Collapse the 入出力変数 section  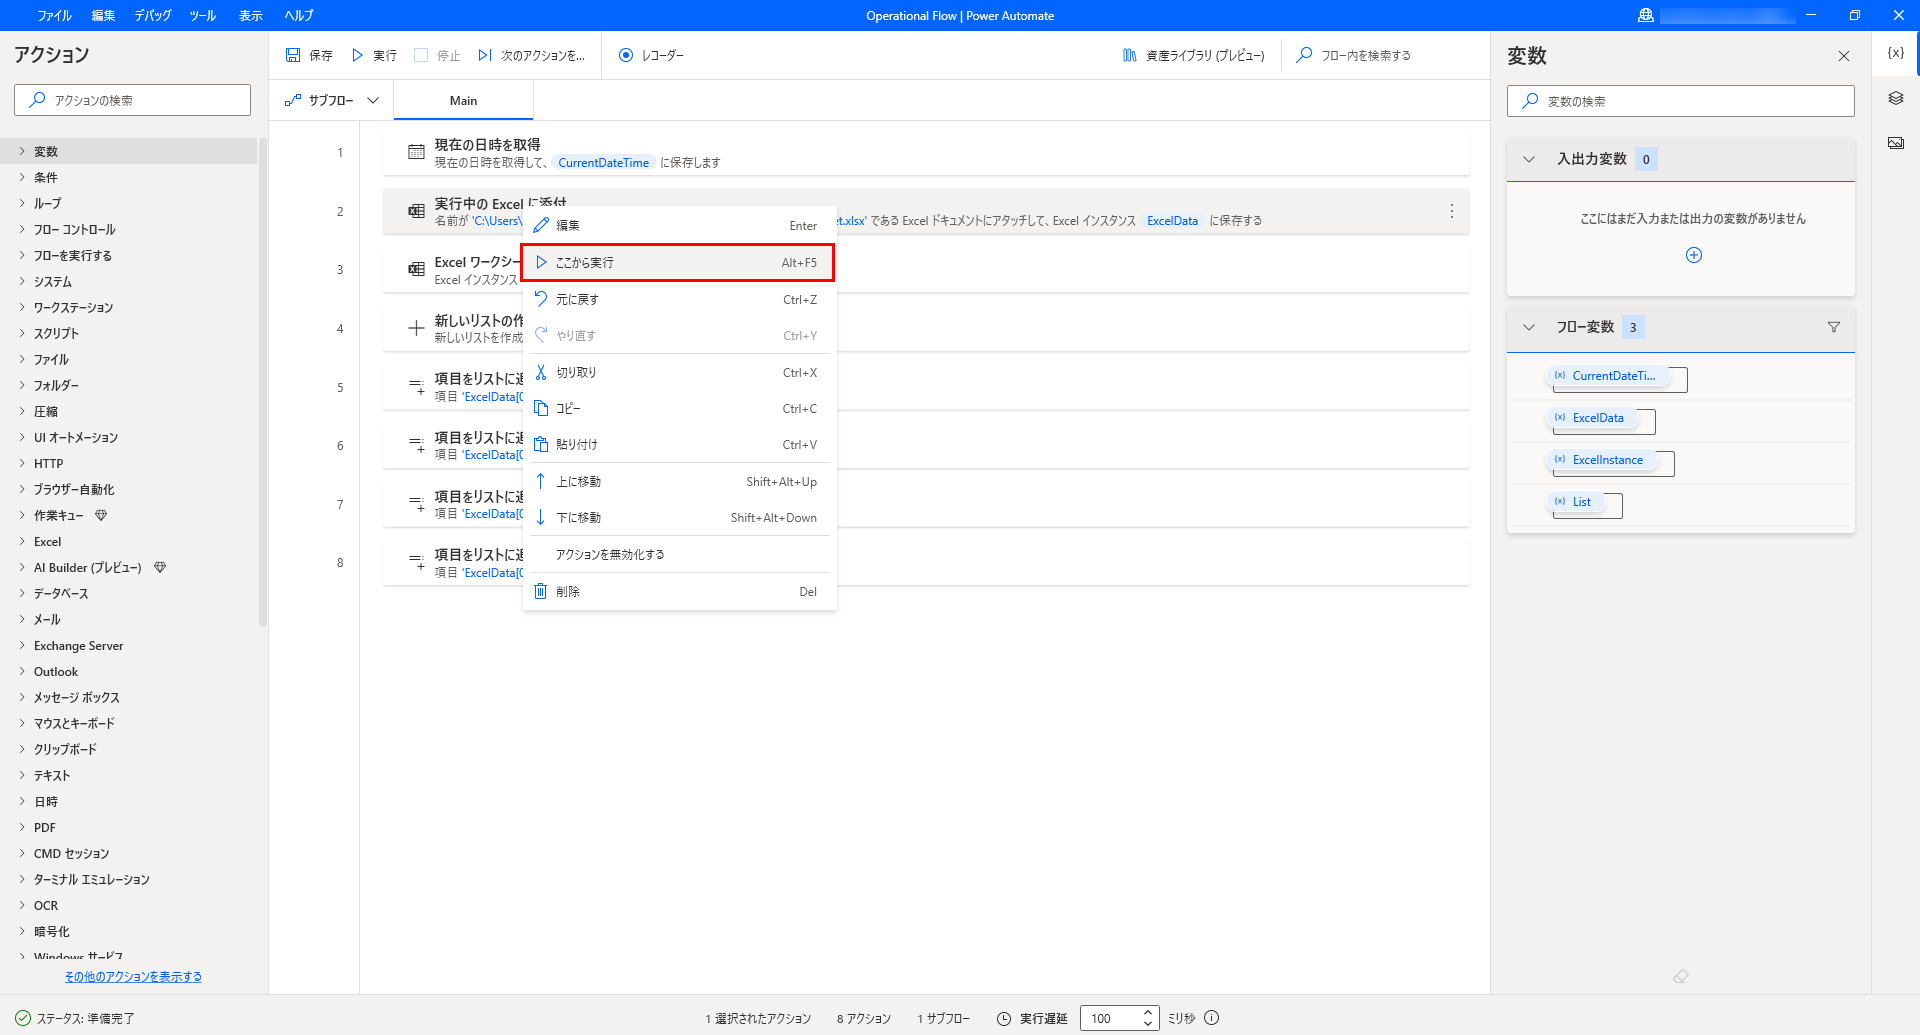(1528, 159)
